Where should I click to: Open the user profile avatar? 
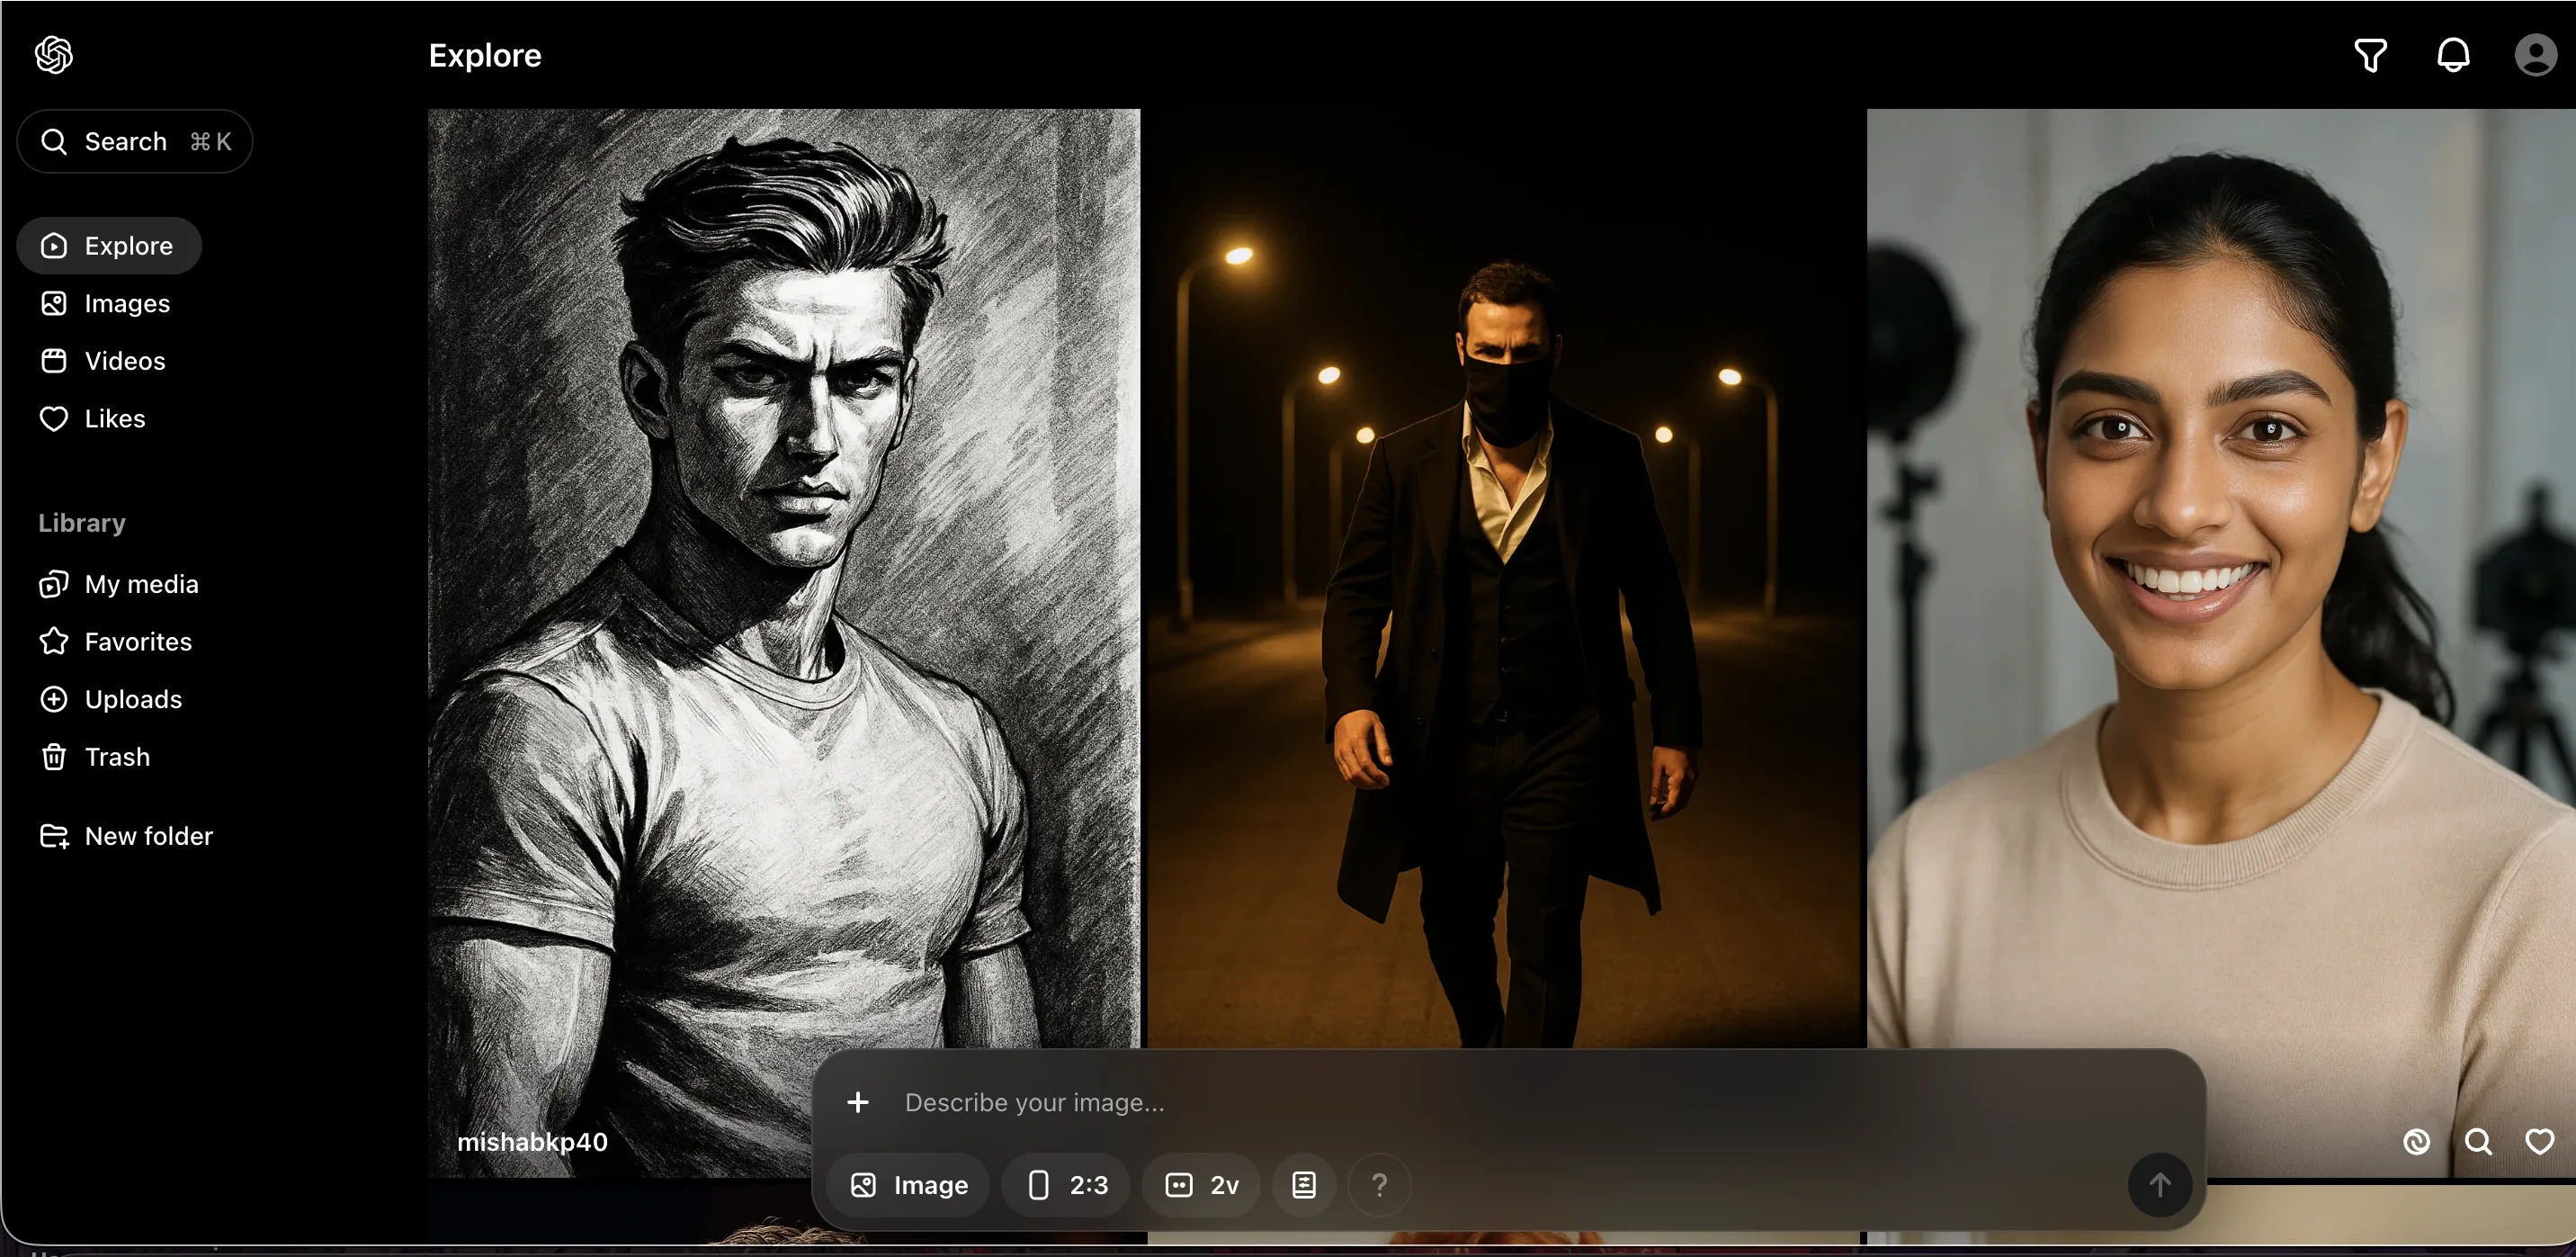coord(2535,55)
